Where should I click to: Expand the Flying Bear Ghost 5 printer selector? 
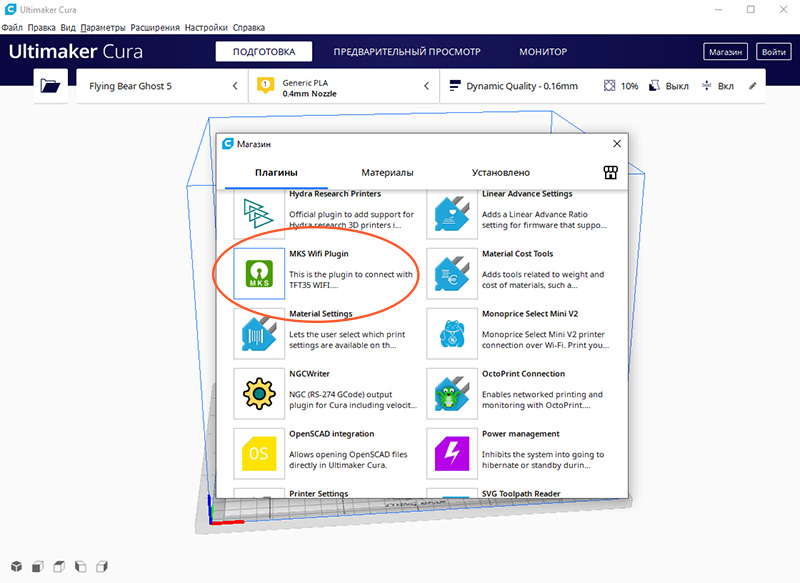pyautogui.click(x=162, y=86)
